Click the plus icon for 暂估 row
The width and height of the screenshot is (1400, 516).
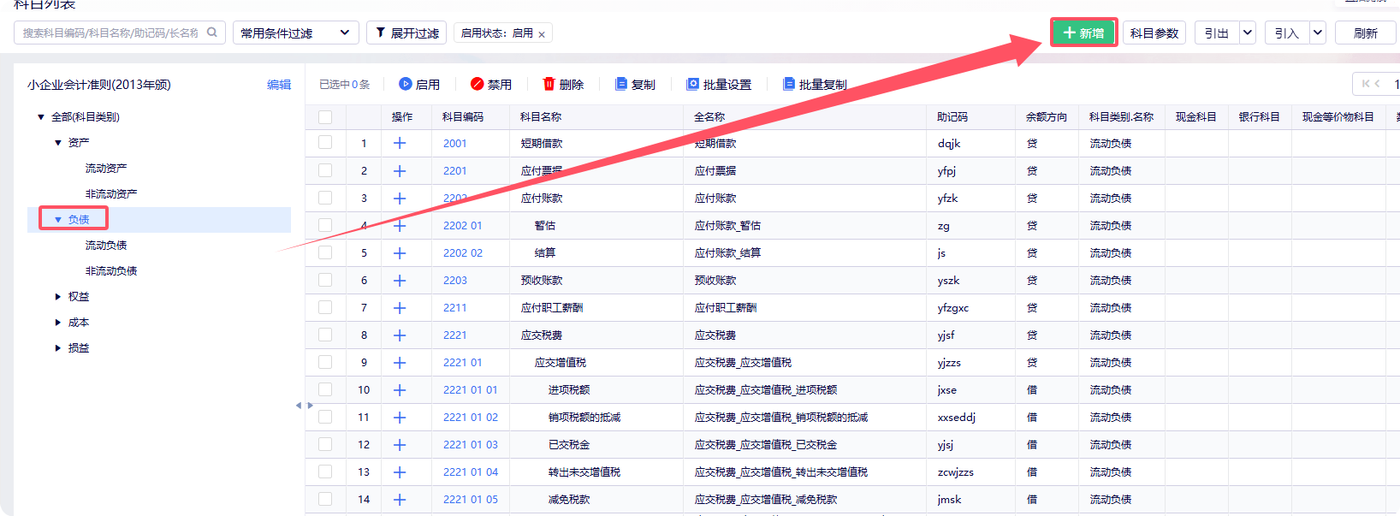tap(400, 226)
